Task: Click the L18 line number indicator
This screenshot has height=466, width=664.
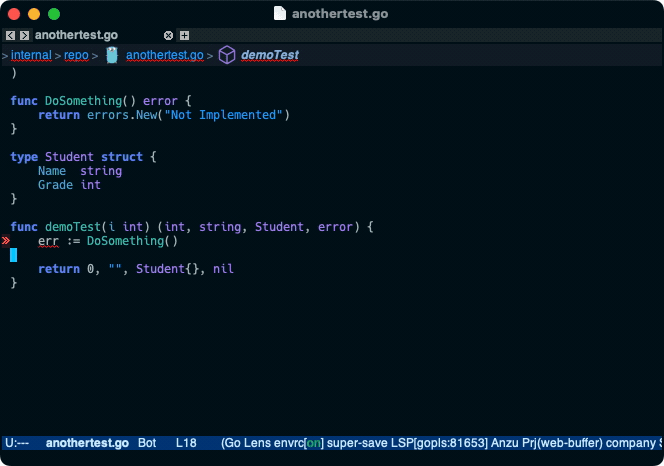Action: coord(186,443)
